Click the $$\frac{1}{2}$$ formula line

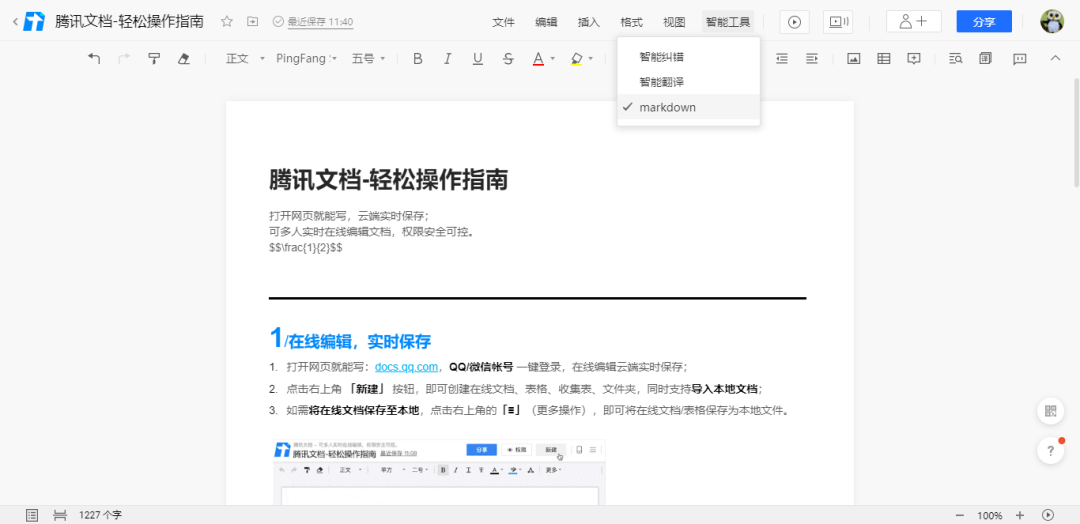click(306, 248)
